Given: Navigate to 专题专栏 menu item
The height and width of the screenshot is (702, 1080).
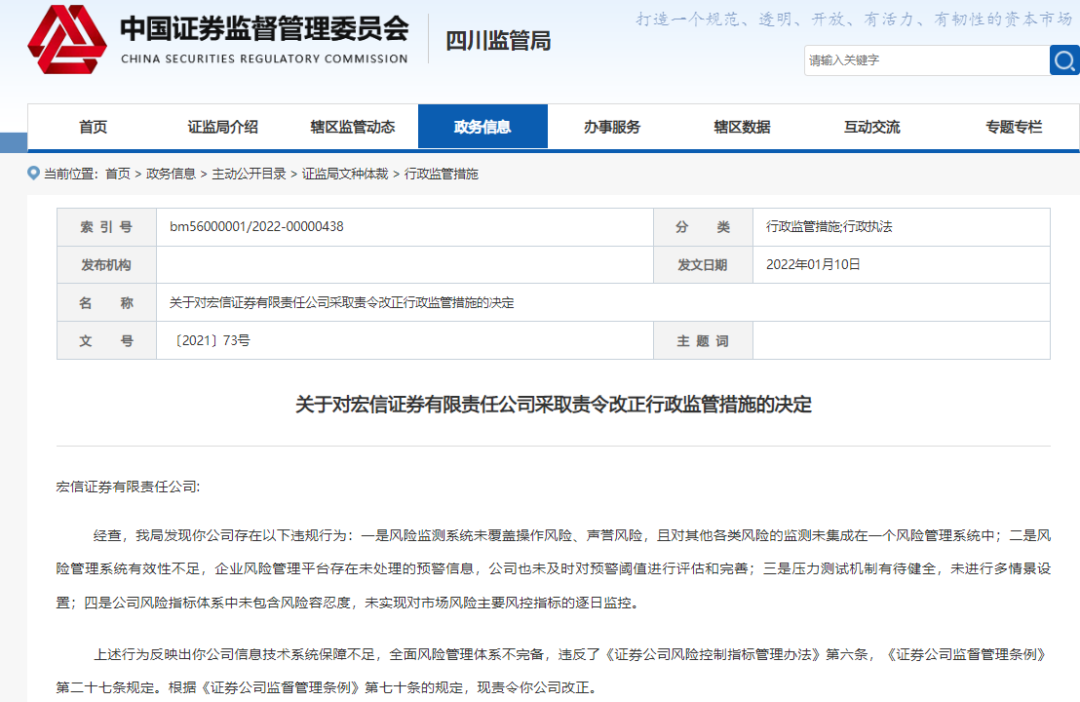Looking at the screenshot, I should [1013, 127].
